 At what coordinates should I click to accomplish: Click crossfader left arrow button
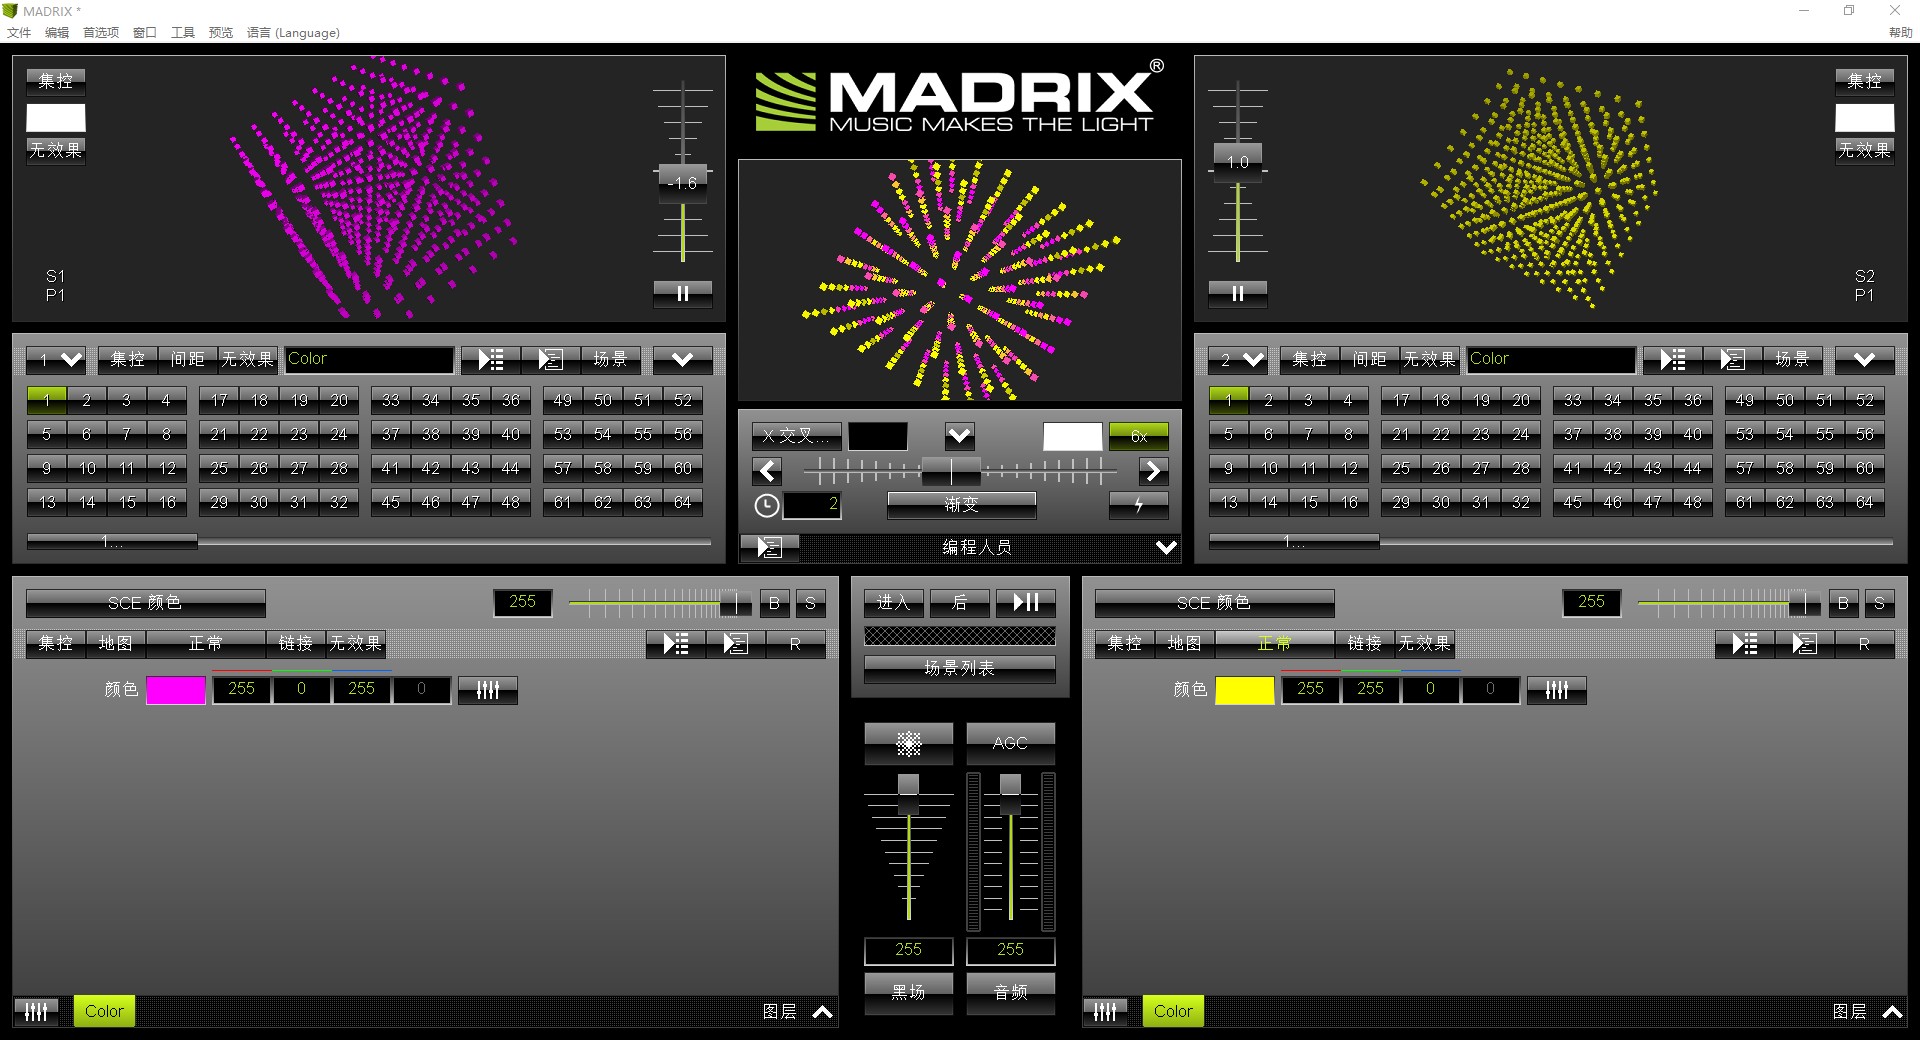pyautogui.click(x=767, y=471)
